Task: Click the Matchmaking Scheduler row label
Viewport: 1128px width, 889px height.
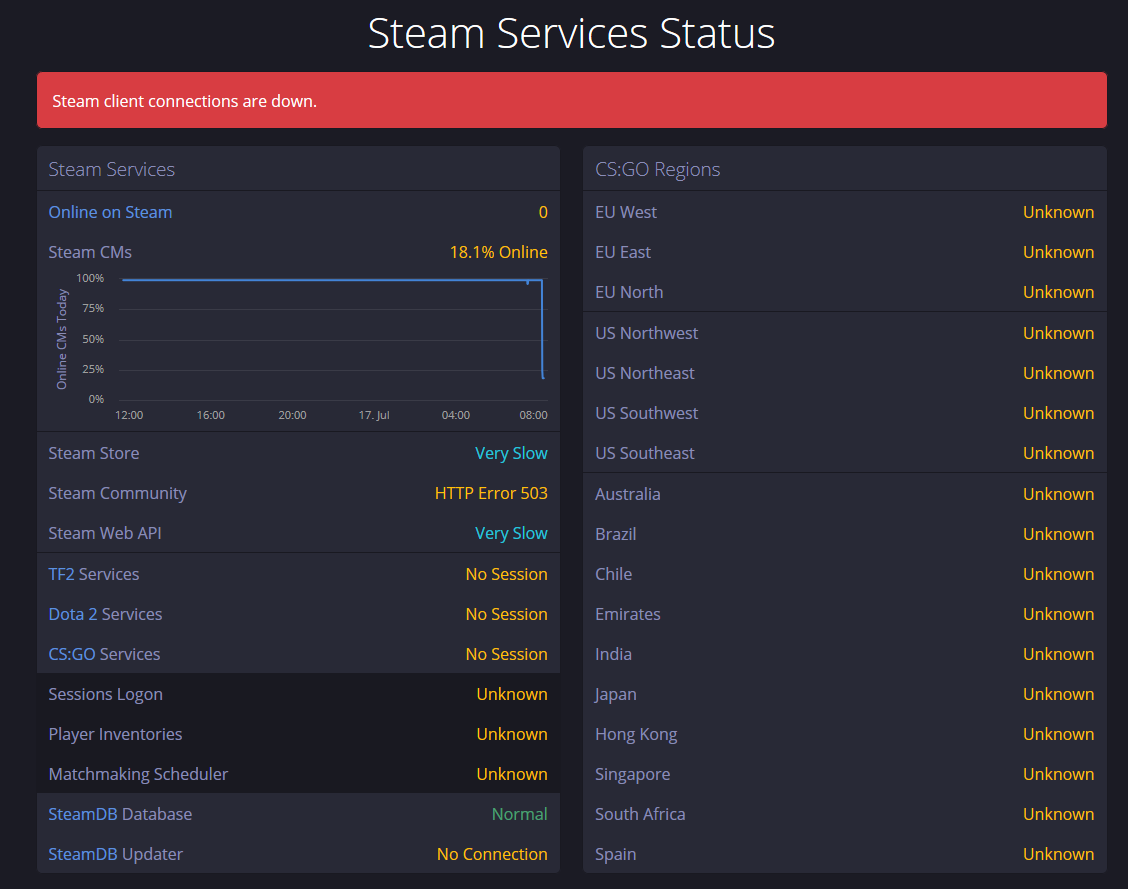Action: [x=138, y=774]
